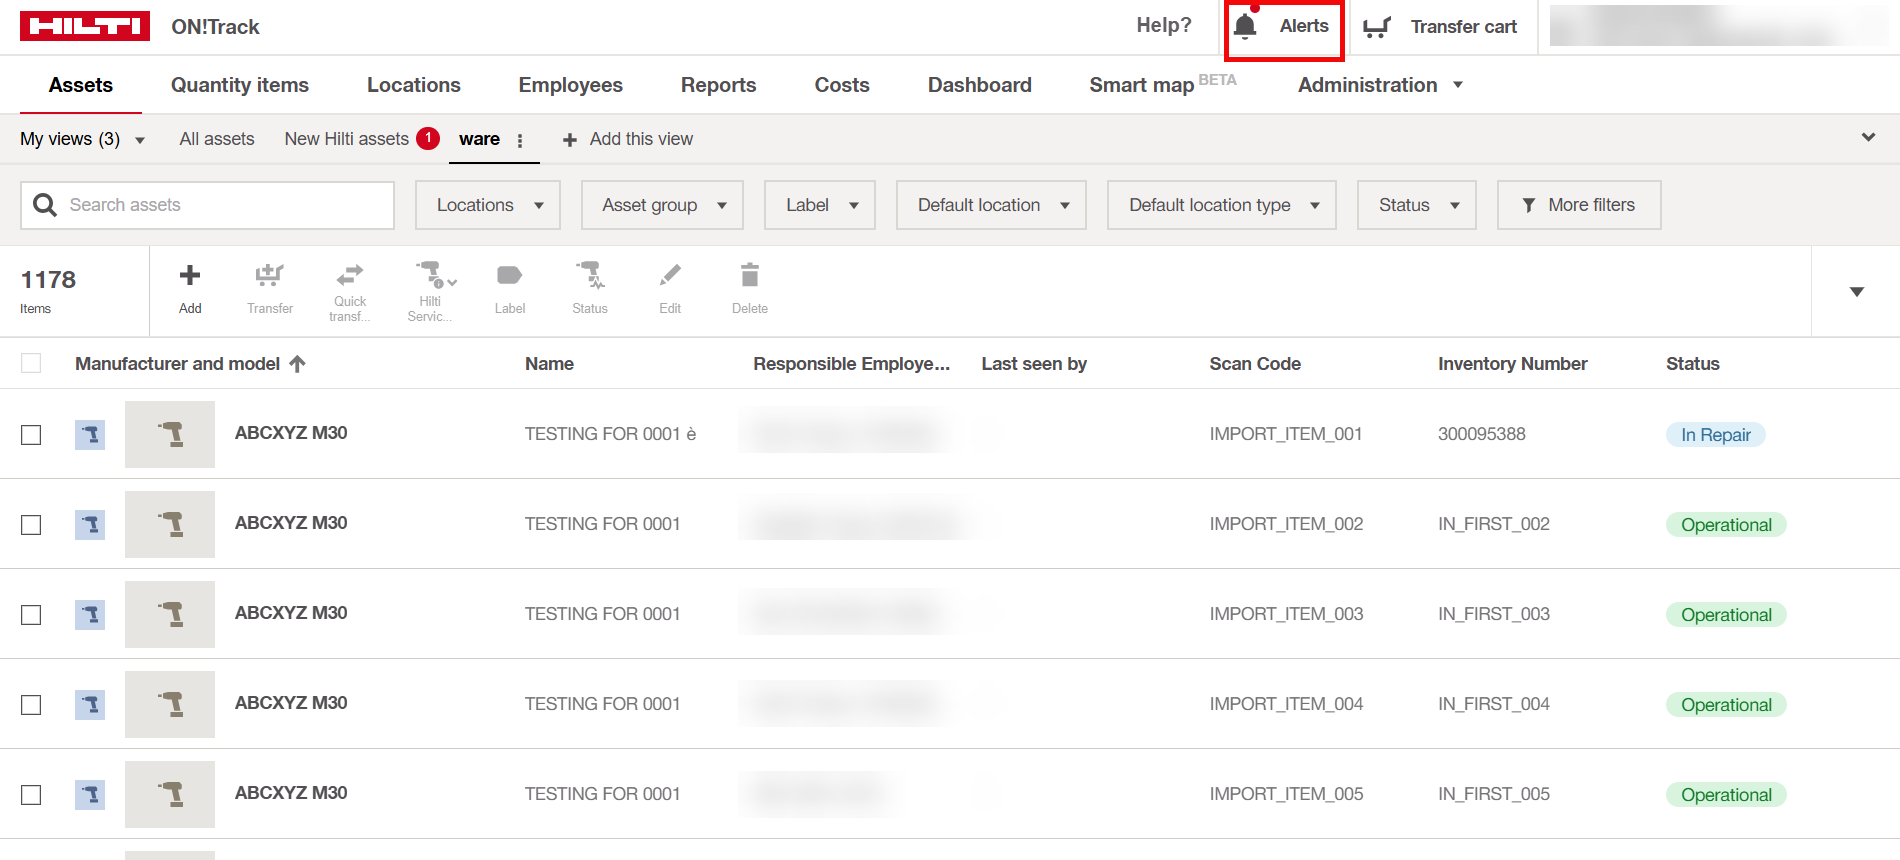Go to the Dashboard tab
Screen dimensions: 1900x860
pyautogui.click(x=979, y=85)
